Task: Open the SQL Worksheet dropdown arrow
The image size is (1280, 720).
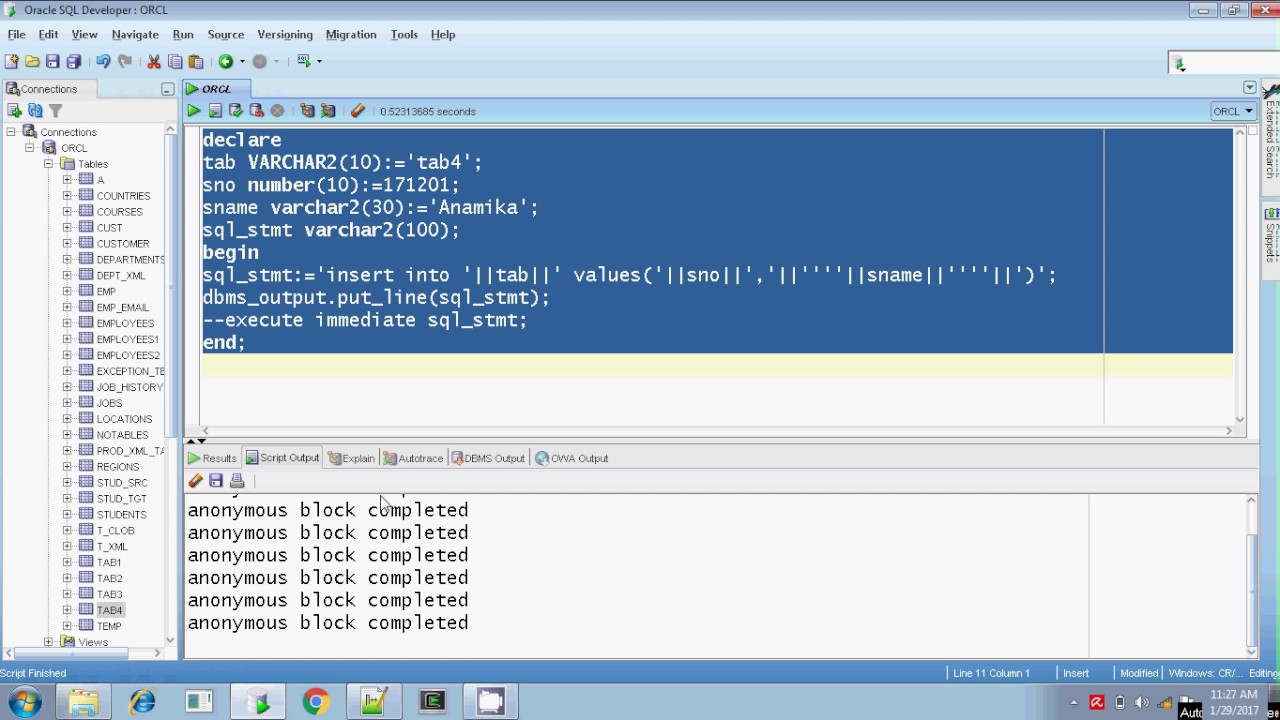Action: 319,62
